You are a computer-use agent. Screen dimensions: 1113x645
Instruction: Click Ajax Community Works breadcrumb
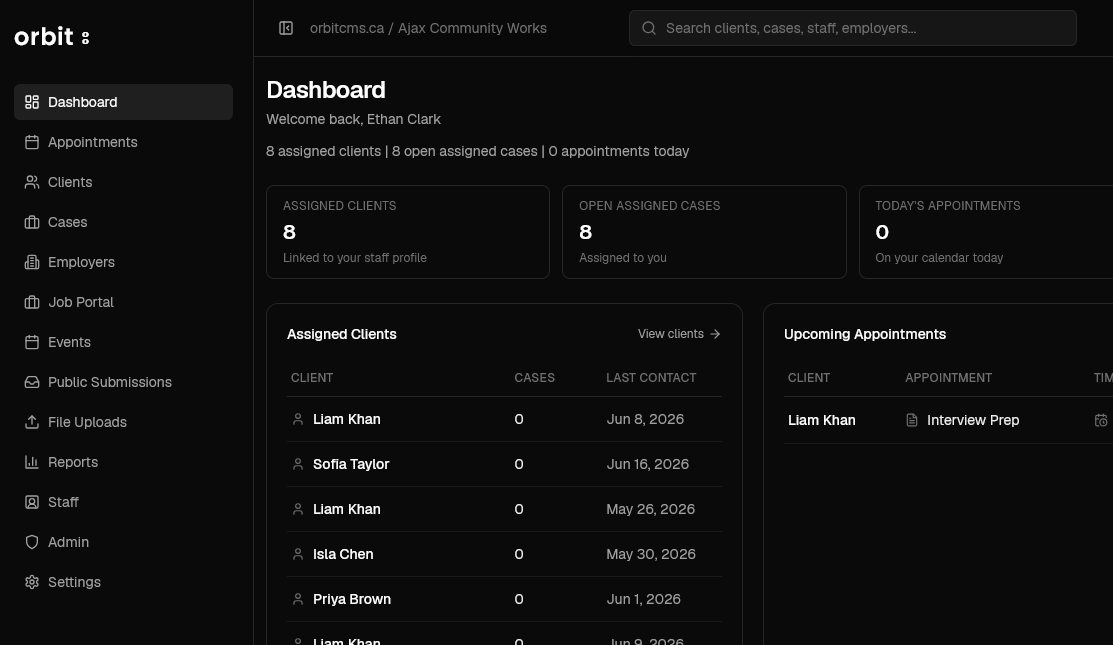[x=472, y=28]
